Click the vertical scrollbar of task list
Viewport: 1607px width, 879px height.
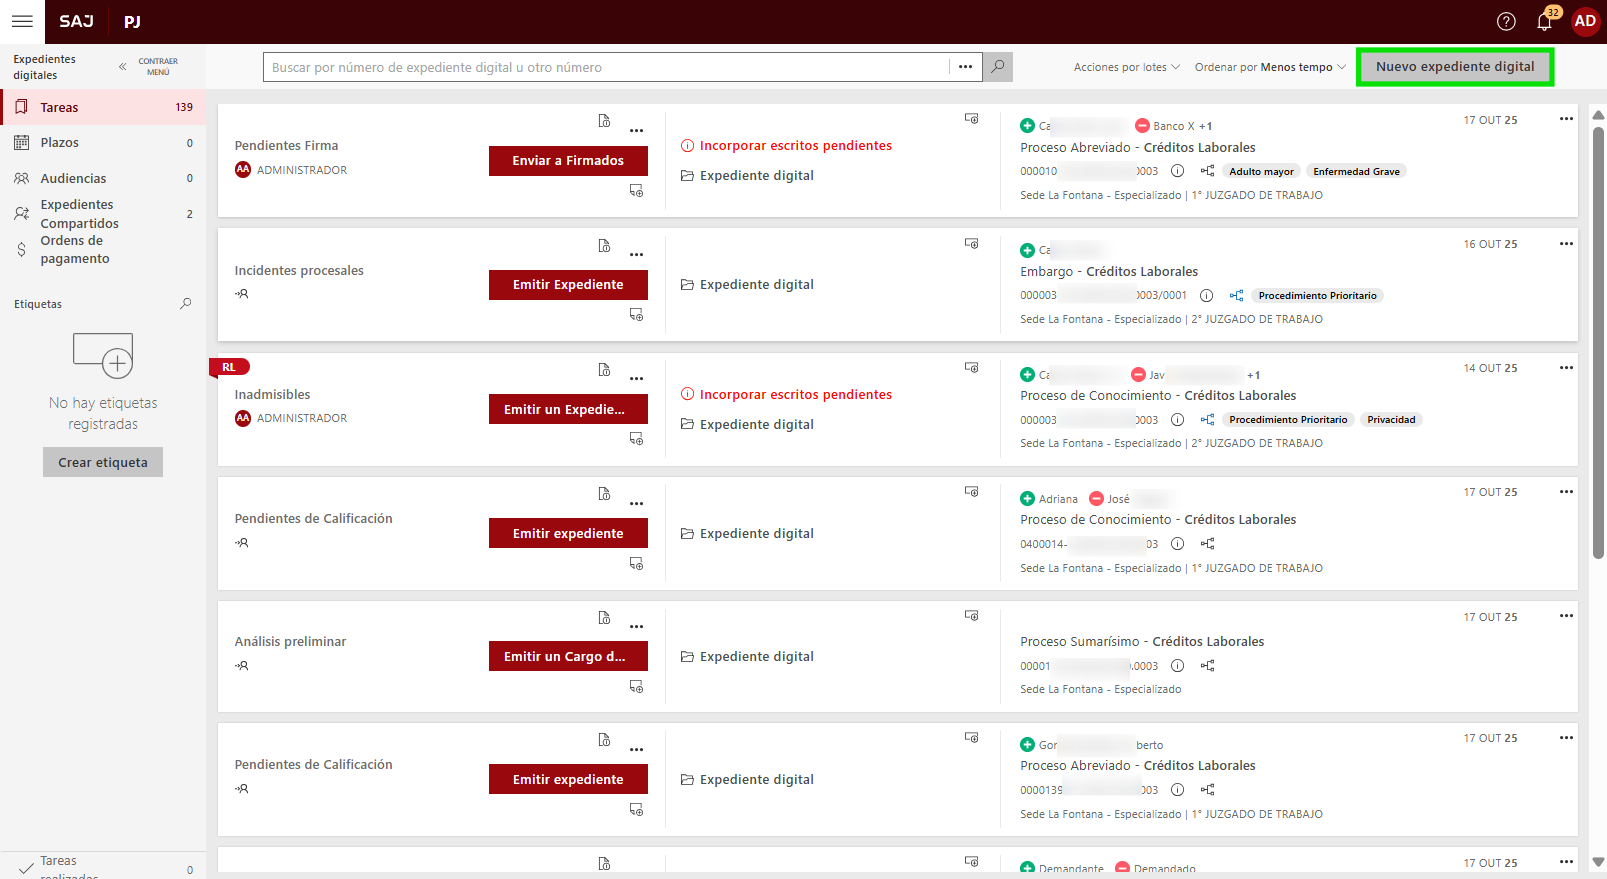click(1597, 340)
